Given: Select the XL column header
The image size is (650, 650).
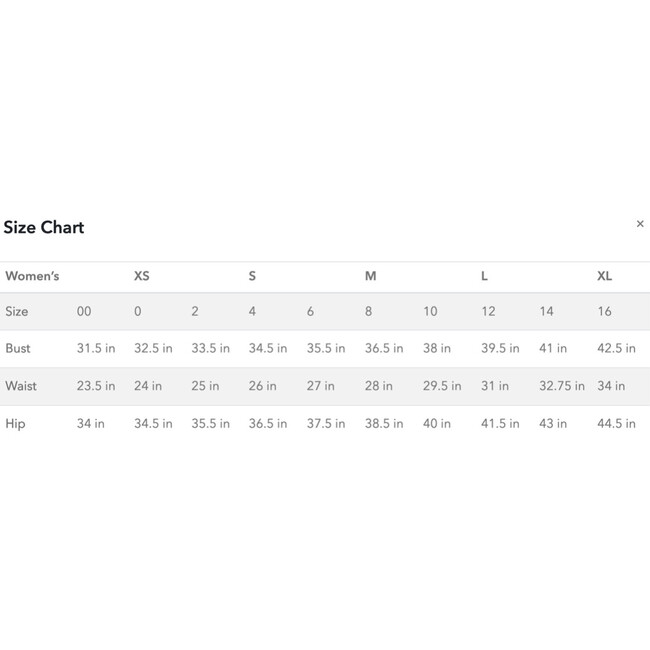Looking at the screenshot, I should 604,276.
